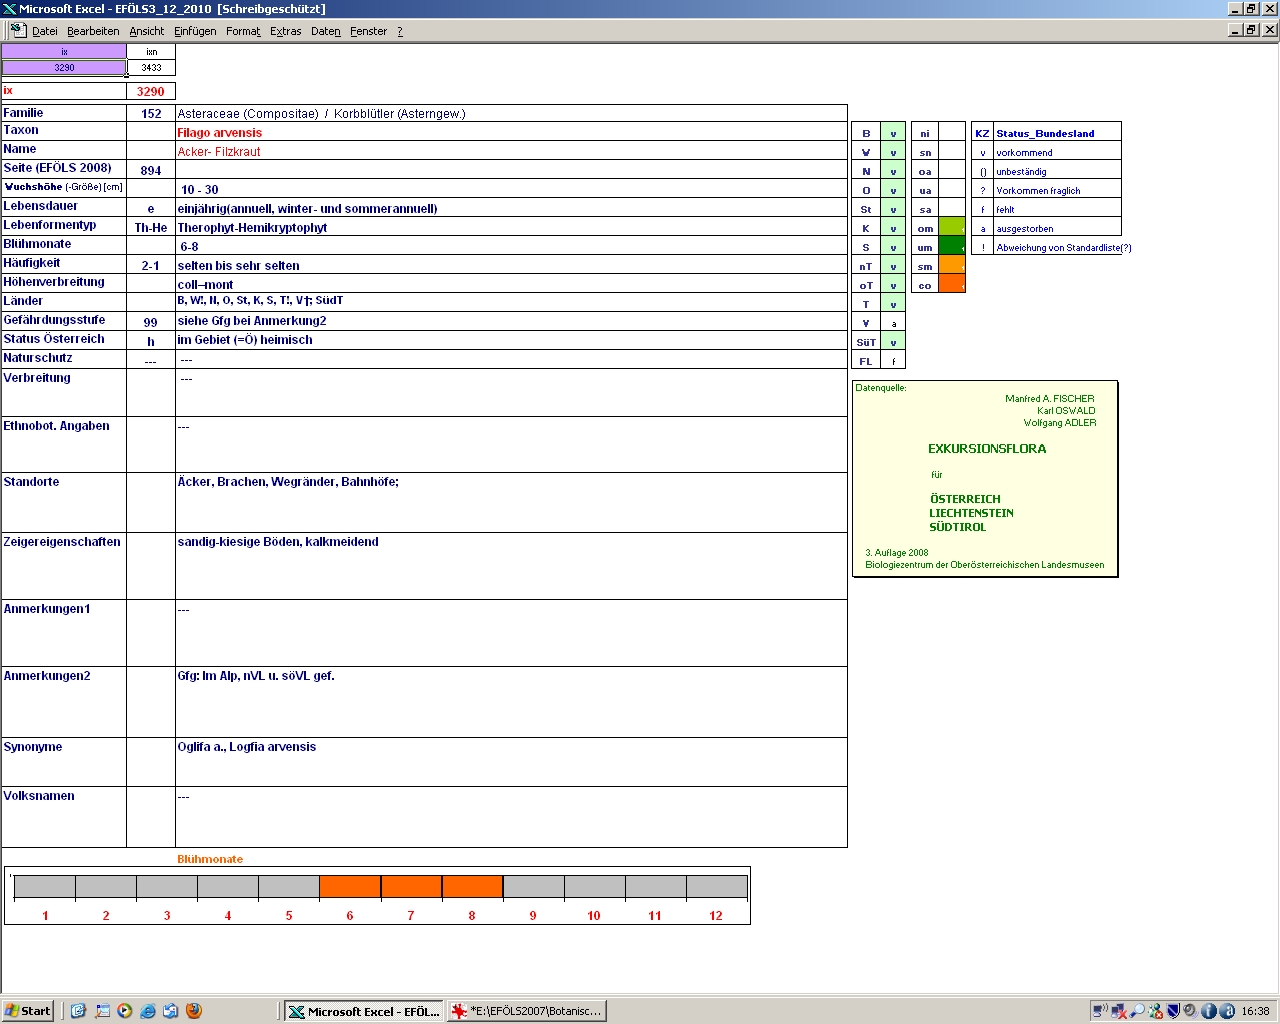Click the orange month 7 bar segment
The image size is (1280, 1024).
tap(411, 886)
